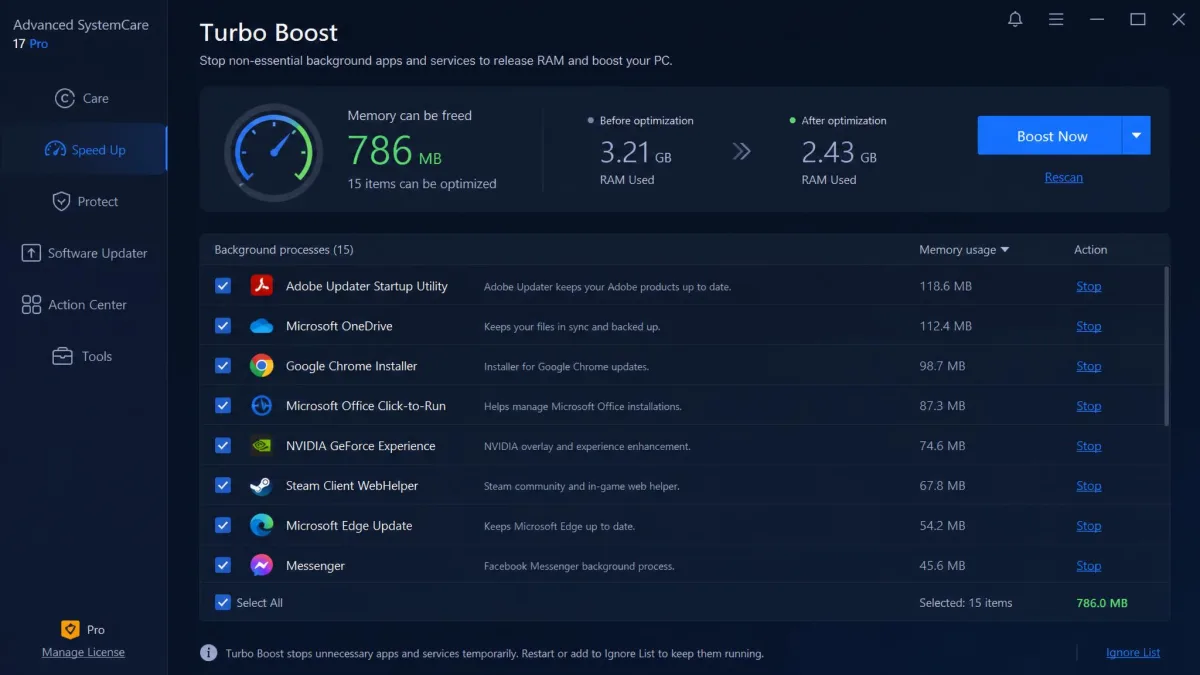Expand the Boost Now dropdown arrow
Viewport: 1200px width, 675px height.
click(1137, 136)
